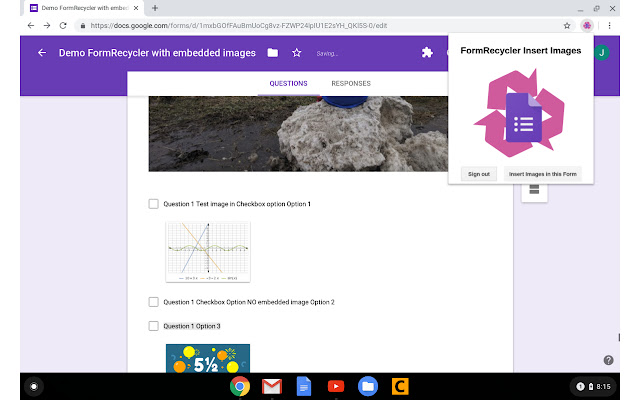This screenshot has width=640, height=400.
Task: Open the account menu avatar J
Action: tap(602, 53)
